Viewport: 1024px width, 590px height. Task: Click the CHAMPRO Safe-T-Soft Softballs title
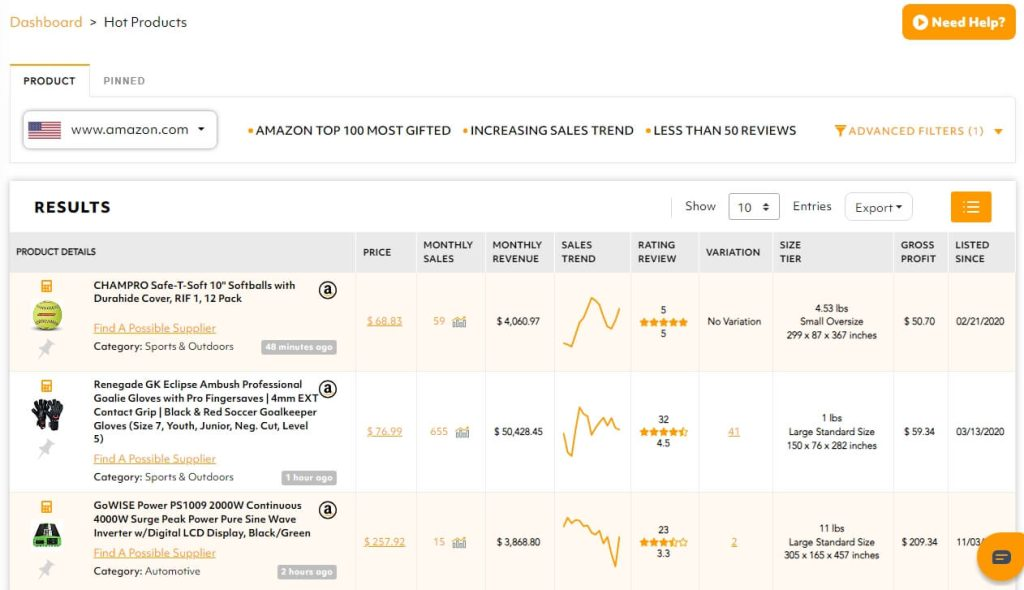point(195,292)
